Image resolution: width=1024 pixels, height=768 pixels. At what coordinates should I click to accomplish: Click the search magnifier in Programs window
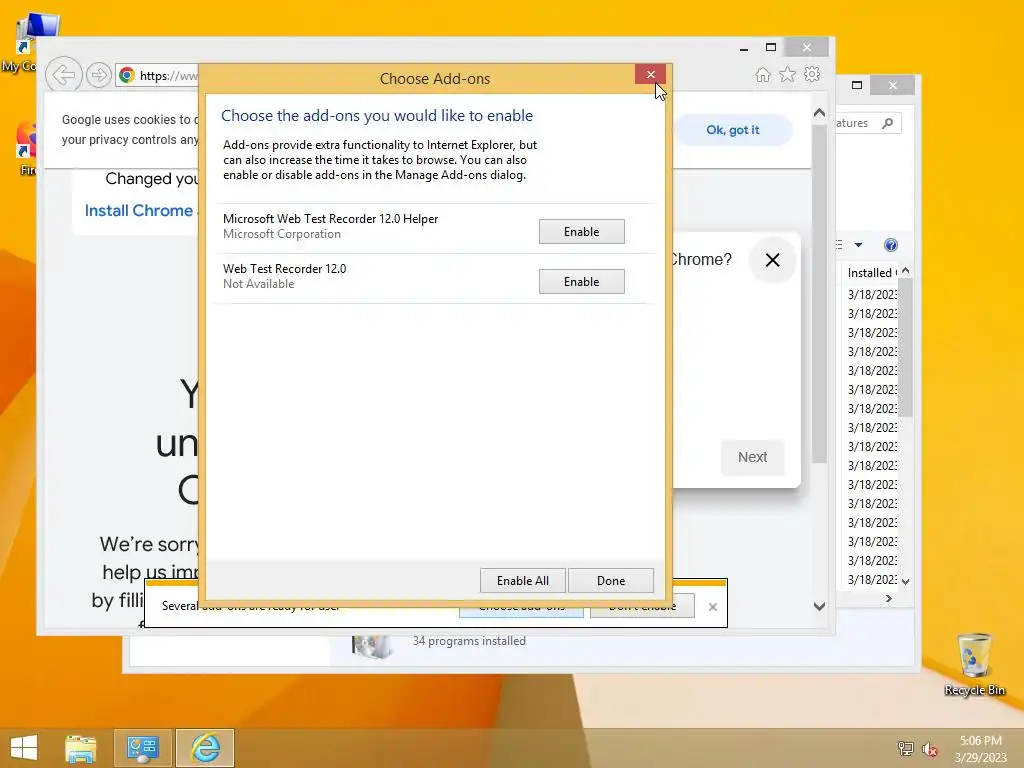[887, 123]
